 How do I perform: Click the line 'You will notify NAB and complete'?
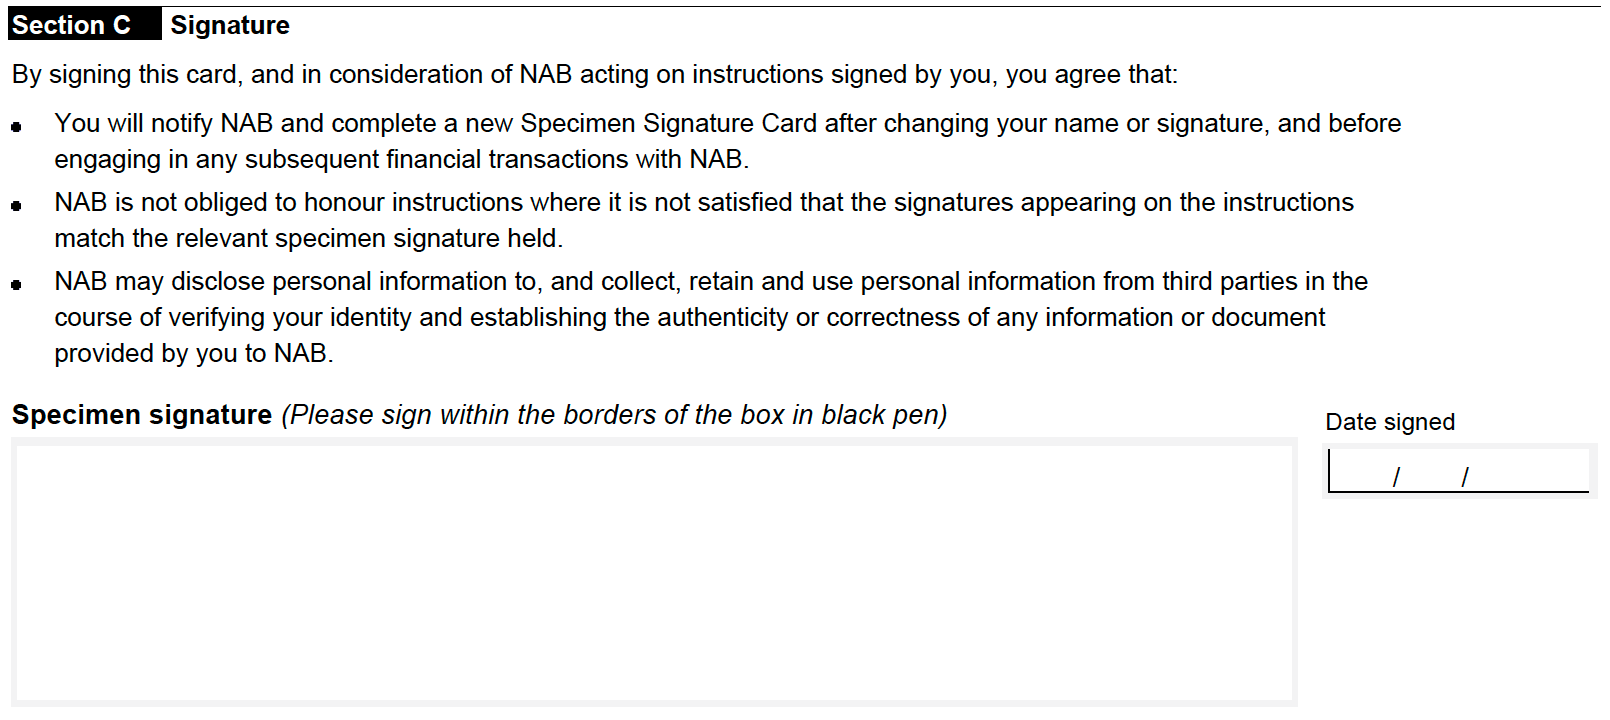[x=728, y=123]
